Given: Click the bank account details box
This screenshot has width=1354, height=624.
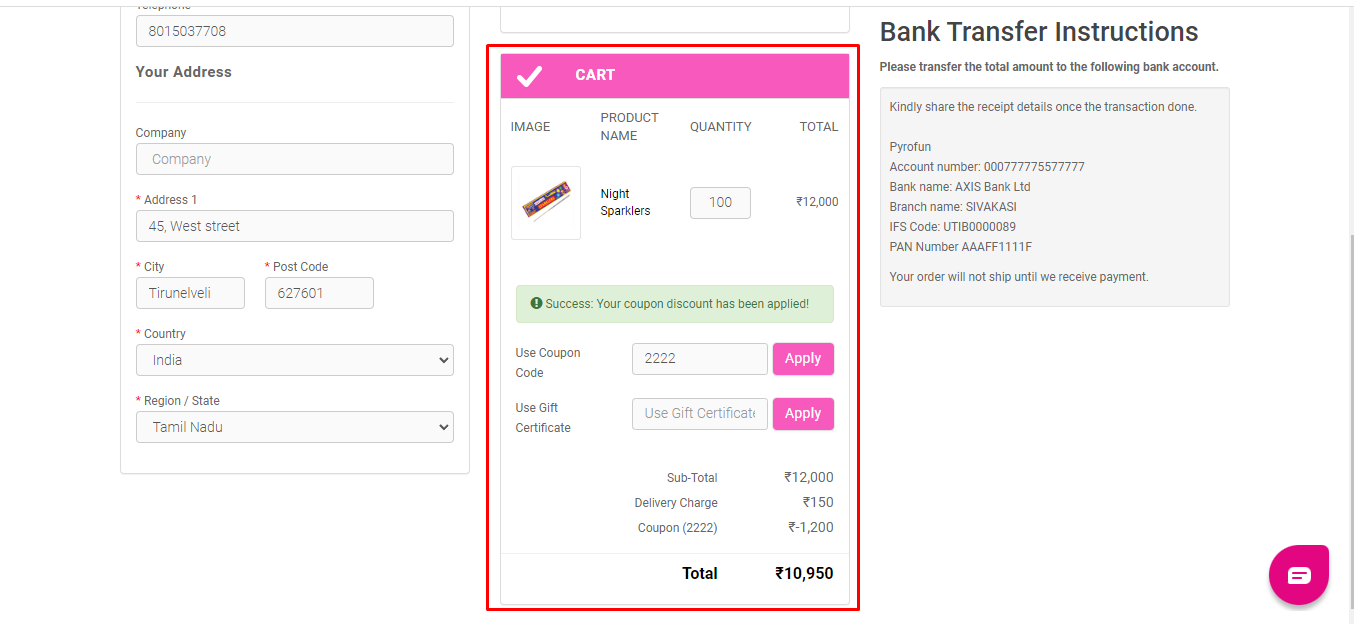Looking at the screenshot, I should coord(1055,197).
